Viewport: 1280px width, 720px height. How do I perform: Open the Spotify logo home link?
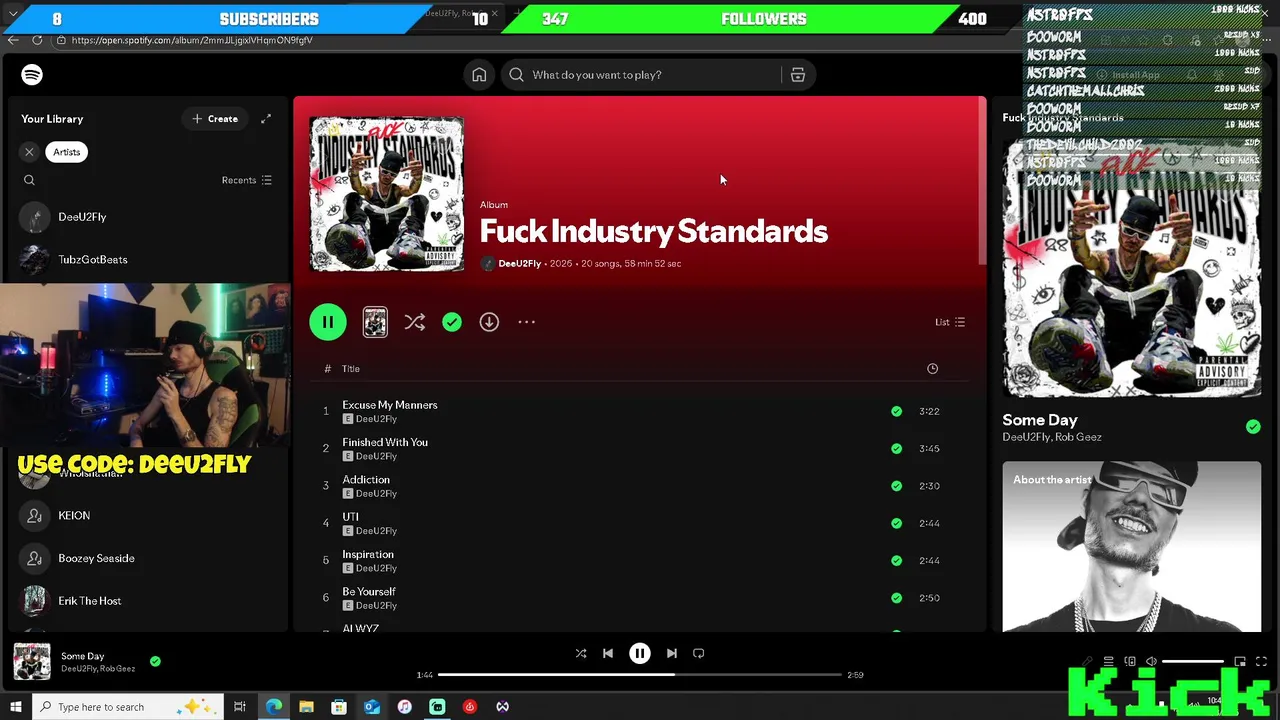click(x=32, y=75)
